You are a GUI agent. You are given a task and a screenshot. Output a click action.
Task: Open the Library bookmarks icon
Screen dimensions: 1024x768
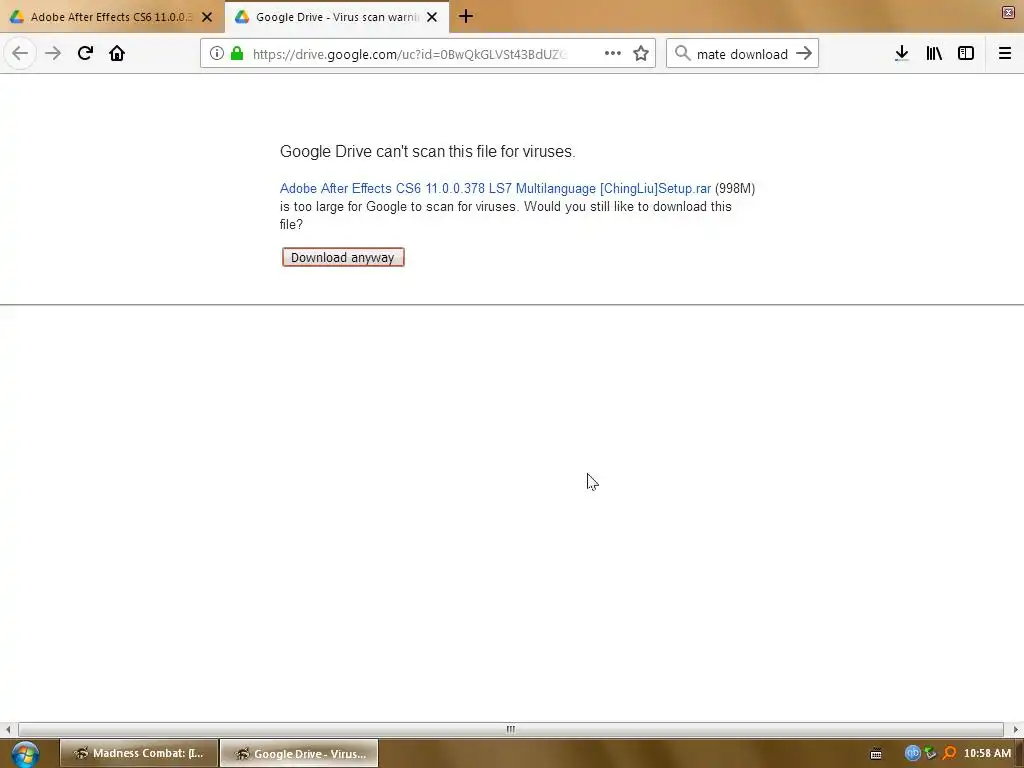click(934, 54)
